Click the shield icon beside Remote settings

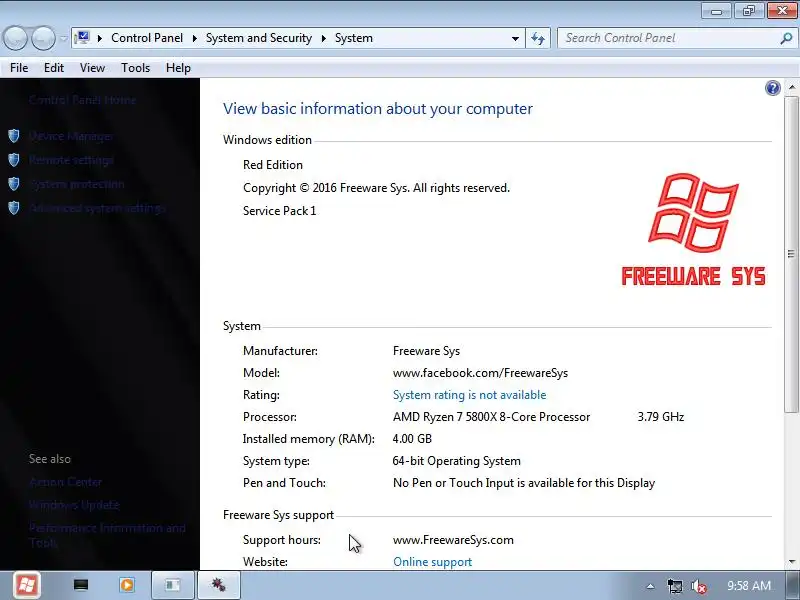14,160
